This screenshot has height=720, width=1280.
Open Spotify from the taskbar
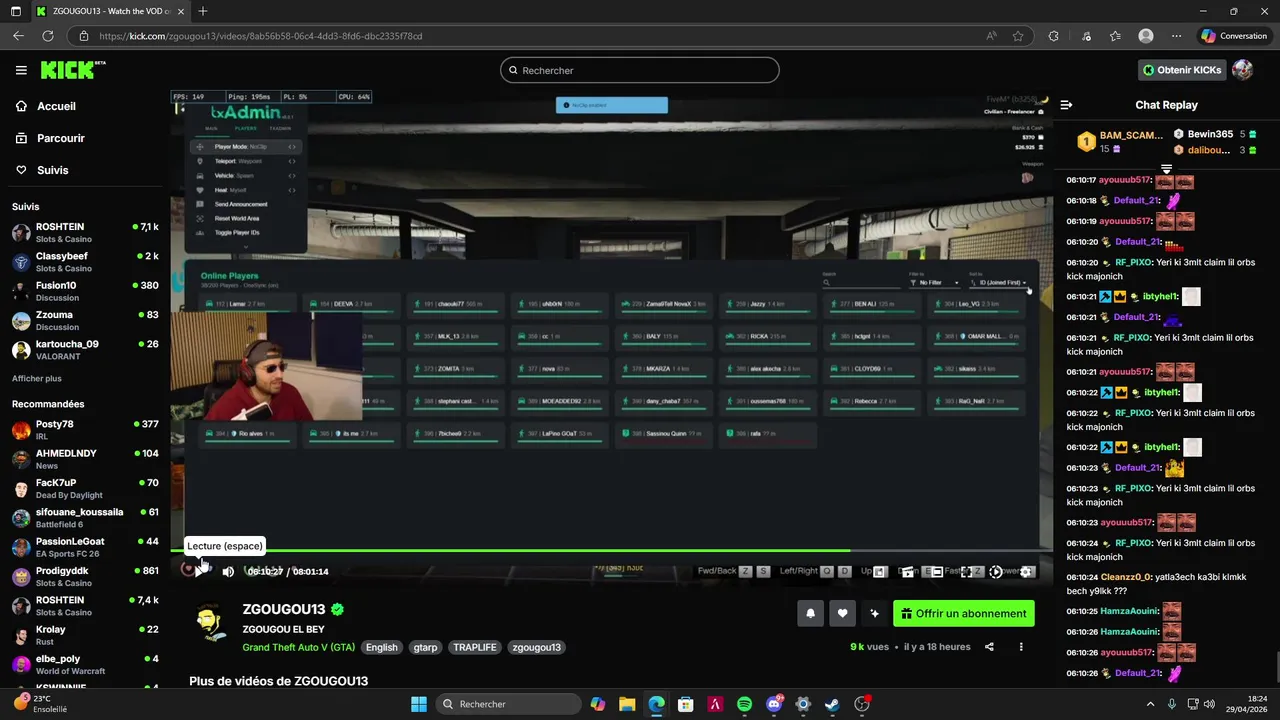coord(744,704)
